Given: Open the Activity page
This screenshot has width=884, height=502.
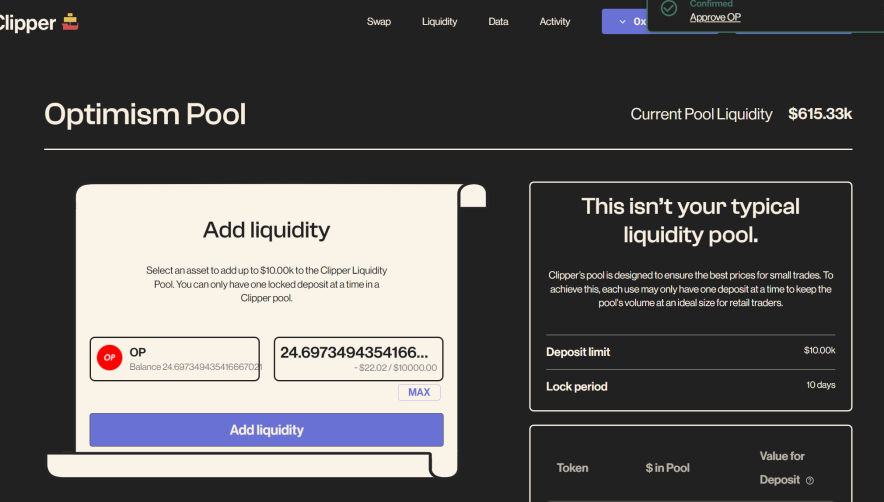Looking at the screenshot, I should click(555, 21).
